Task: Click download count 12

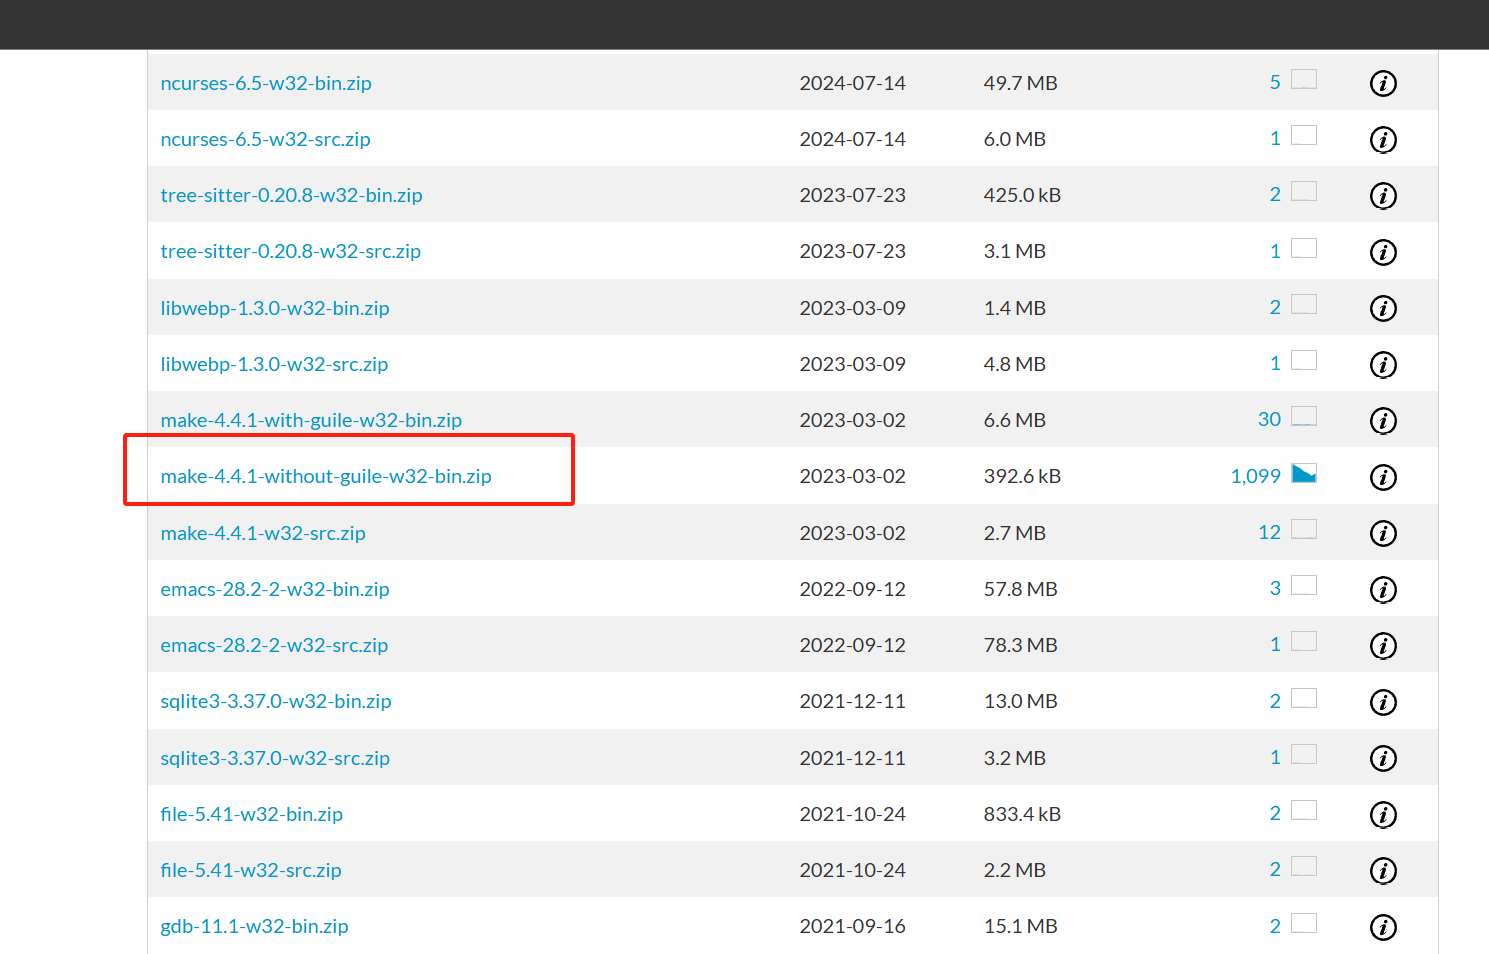Action: [x=1269, y=532]
